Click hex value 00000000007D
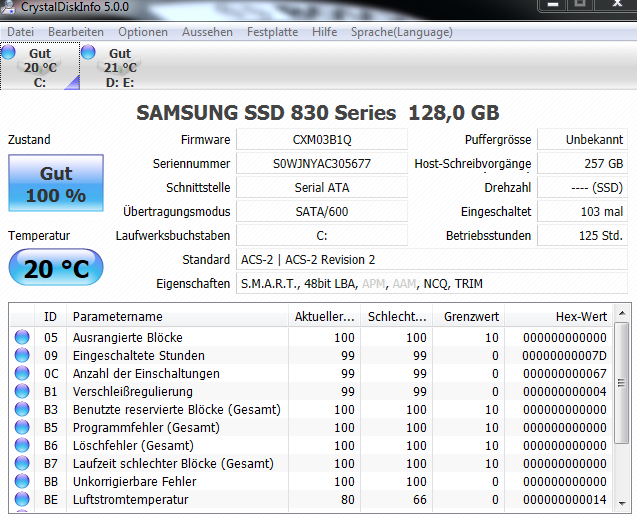The width and height of the screenshot is (637, 519). point(564,355)
